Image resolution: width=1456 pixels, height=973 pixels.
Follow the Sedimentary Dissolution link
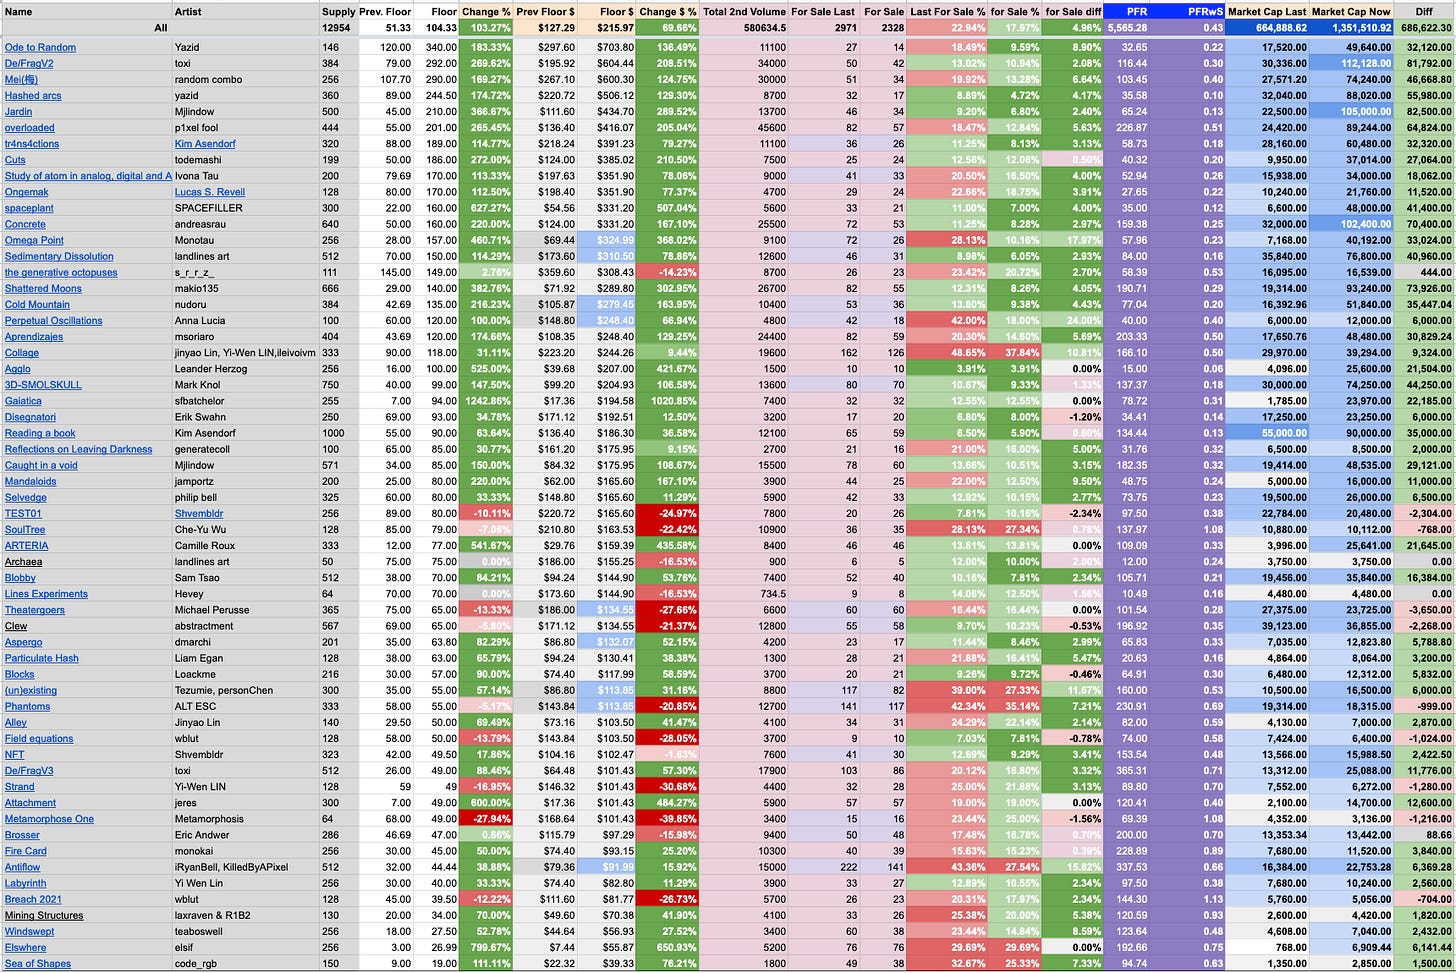59,256
